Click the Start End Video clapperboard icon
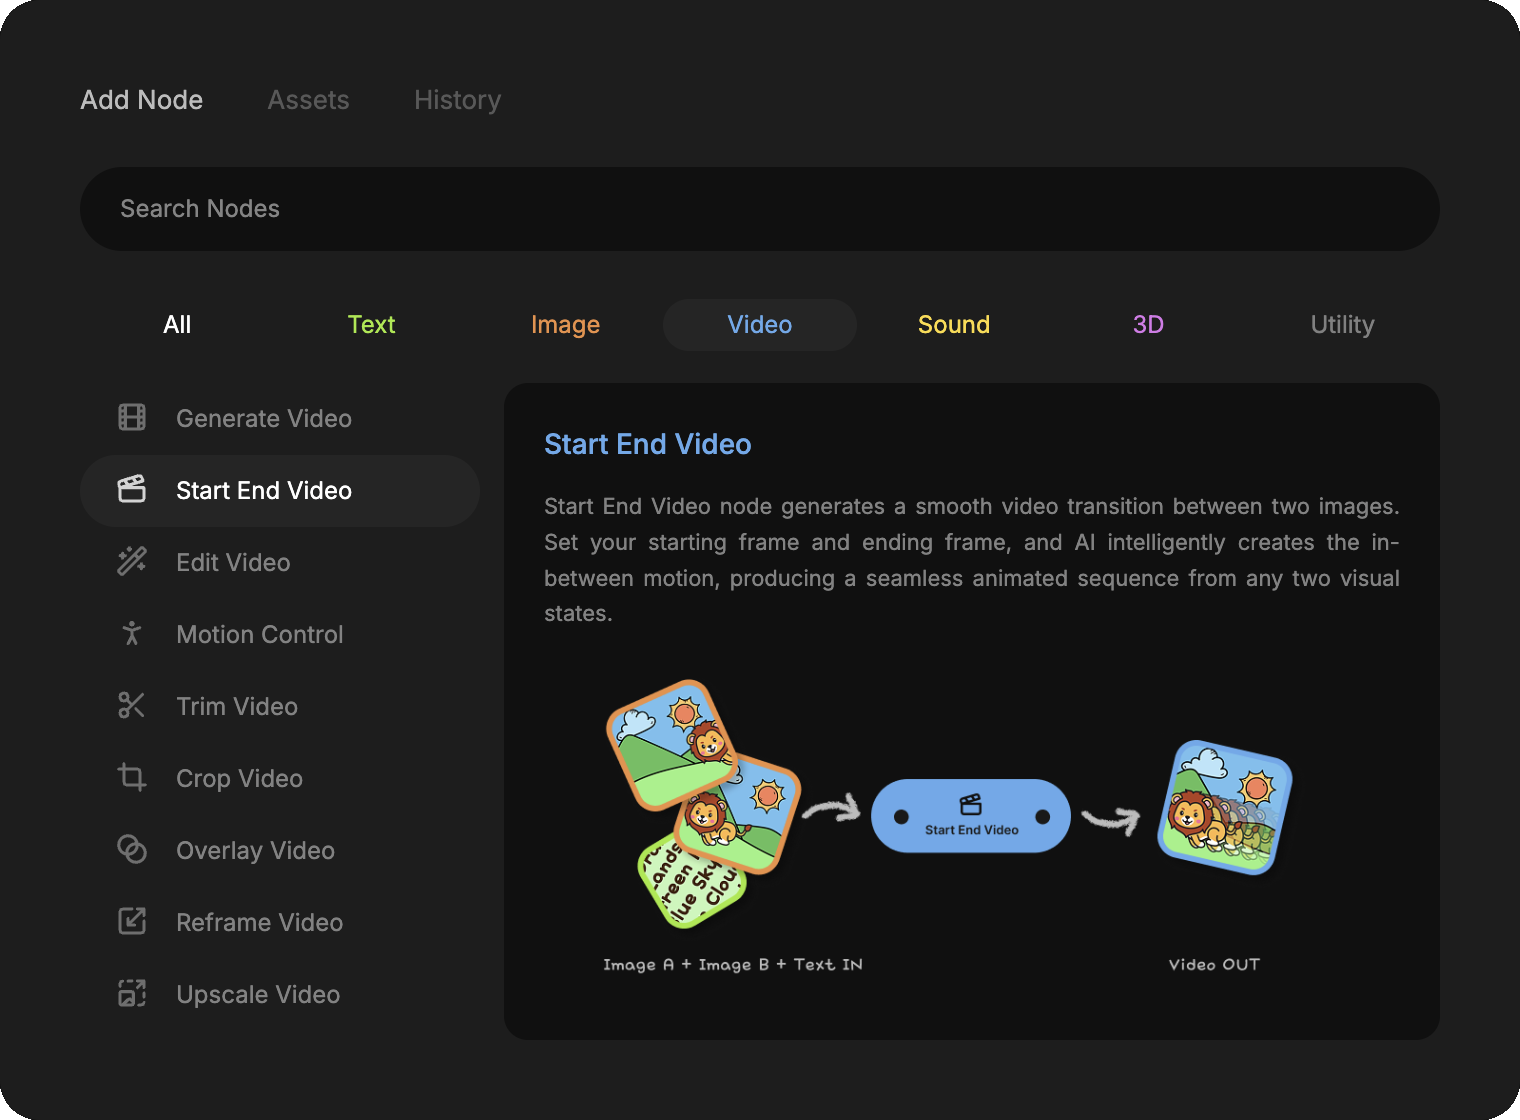 (132, 490)
